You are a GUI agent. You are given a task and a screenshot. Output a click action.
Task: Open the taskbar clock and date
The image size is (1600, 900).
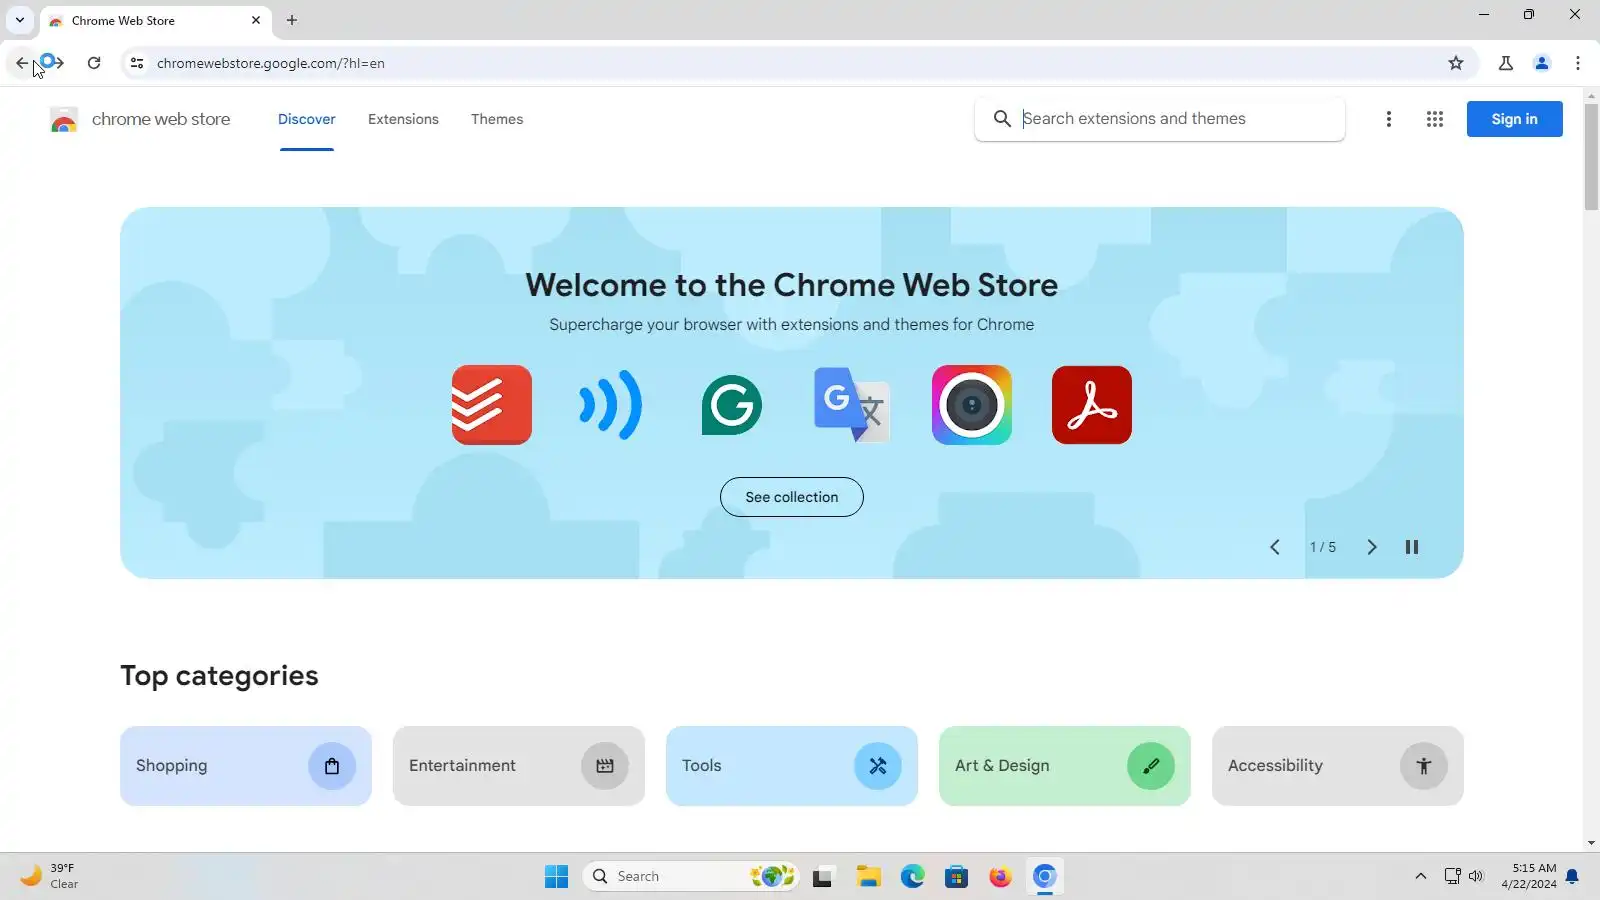click(x=1528, y=876)
